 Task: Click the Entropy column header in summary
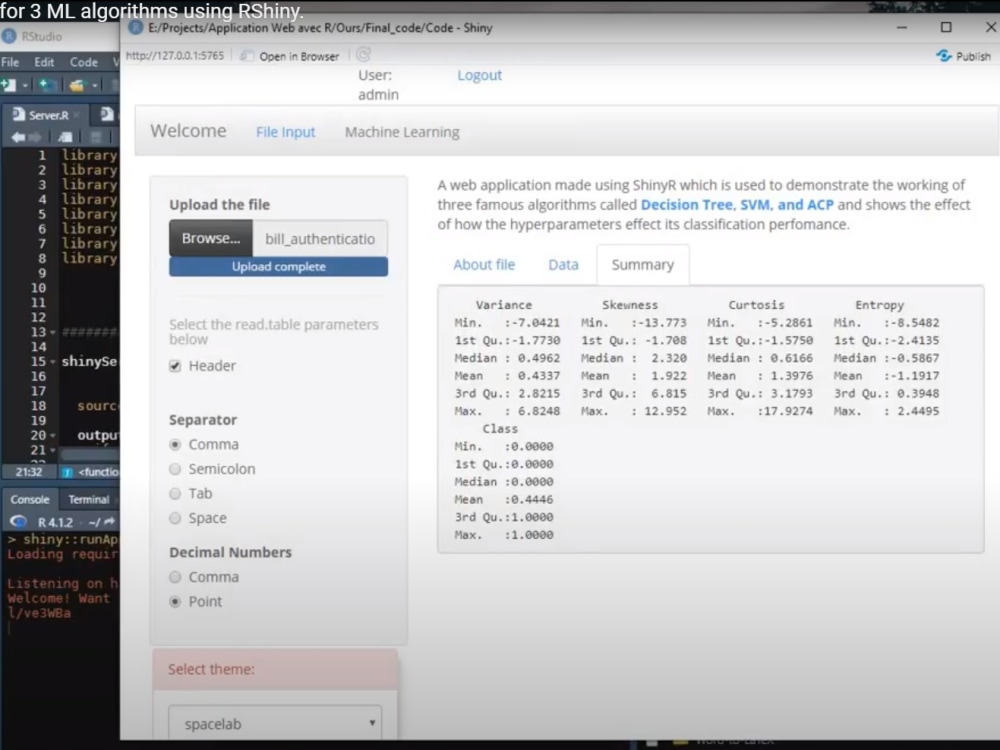(x=879, y=305)
